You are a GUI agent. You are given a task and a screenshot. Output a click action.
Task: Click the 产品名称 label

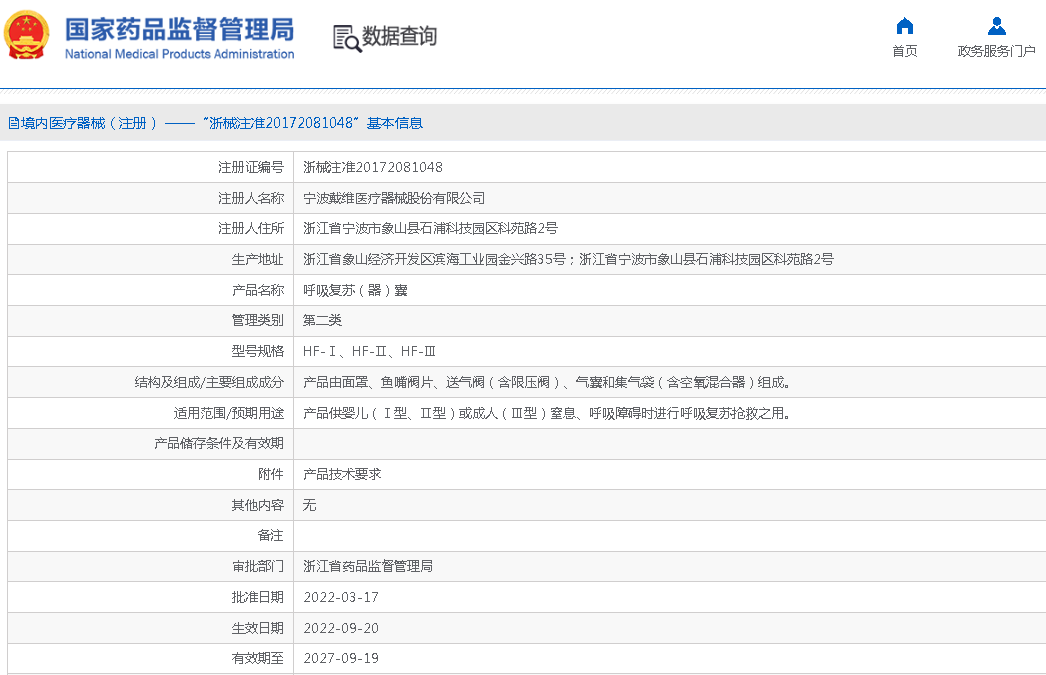coord(257,290)
